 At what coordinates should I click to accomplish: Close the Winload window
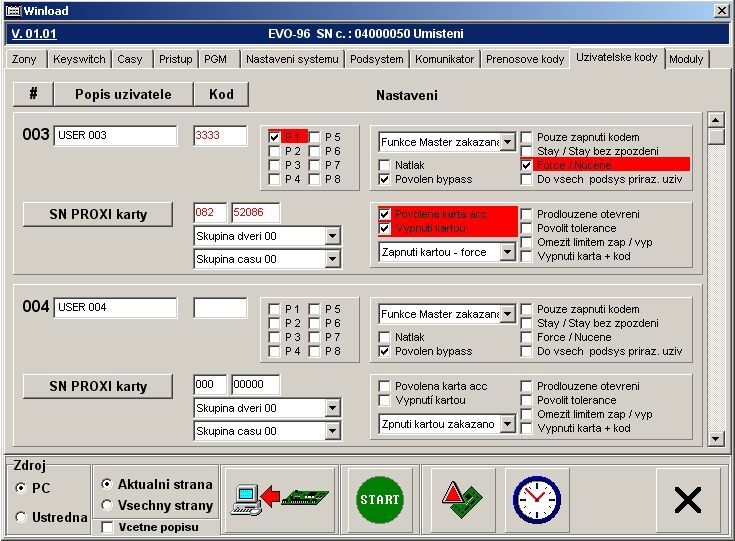(x=721, y=10)
